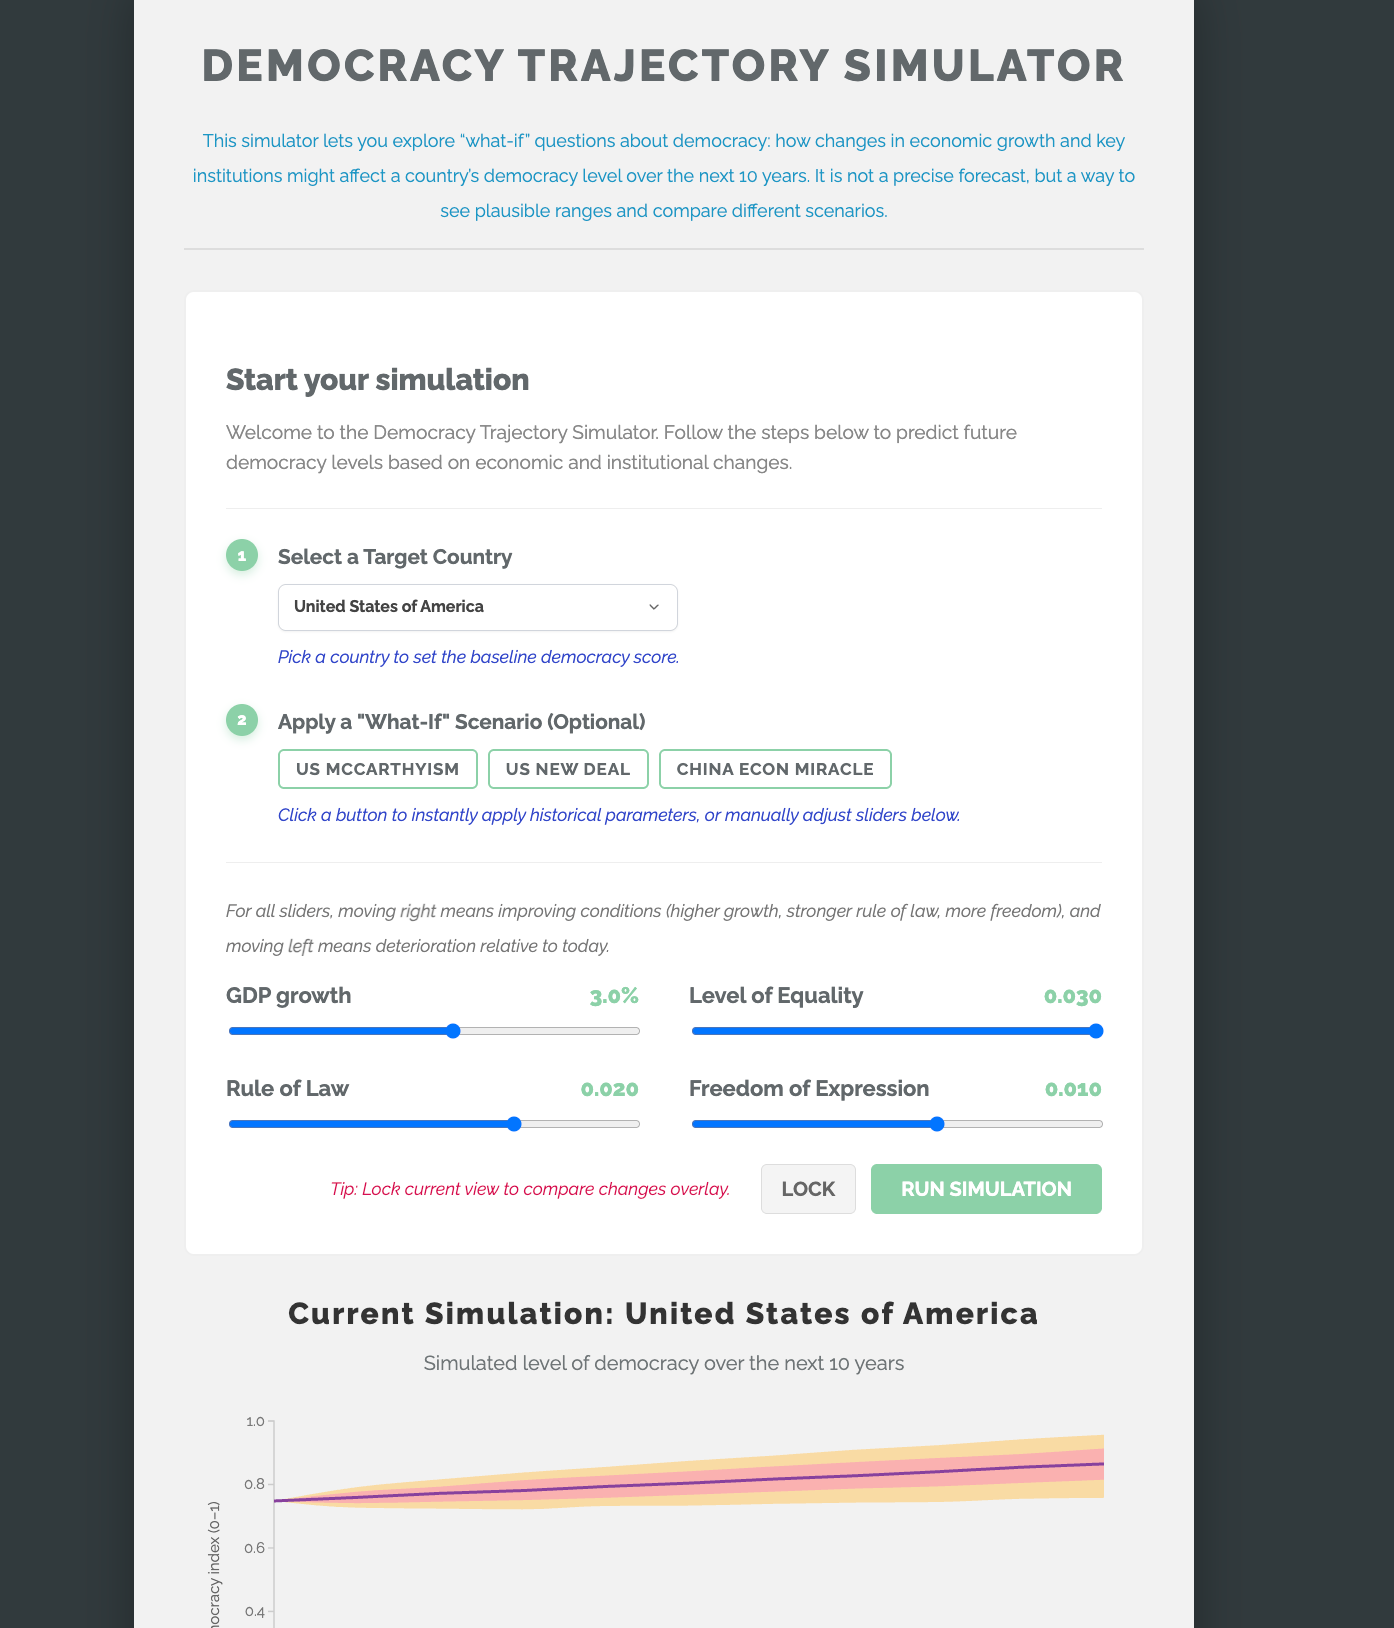Image resolution: width=1394 pixels, height=1628 pixels.
Task: Click the 1.0 tick label on chart axis
Action: click(x=255, y=1421)
